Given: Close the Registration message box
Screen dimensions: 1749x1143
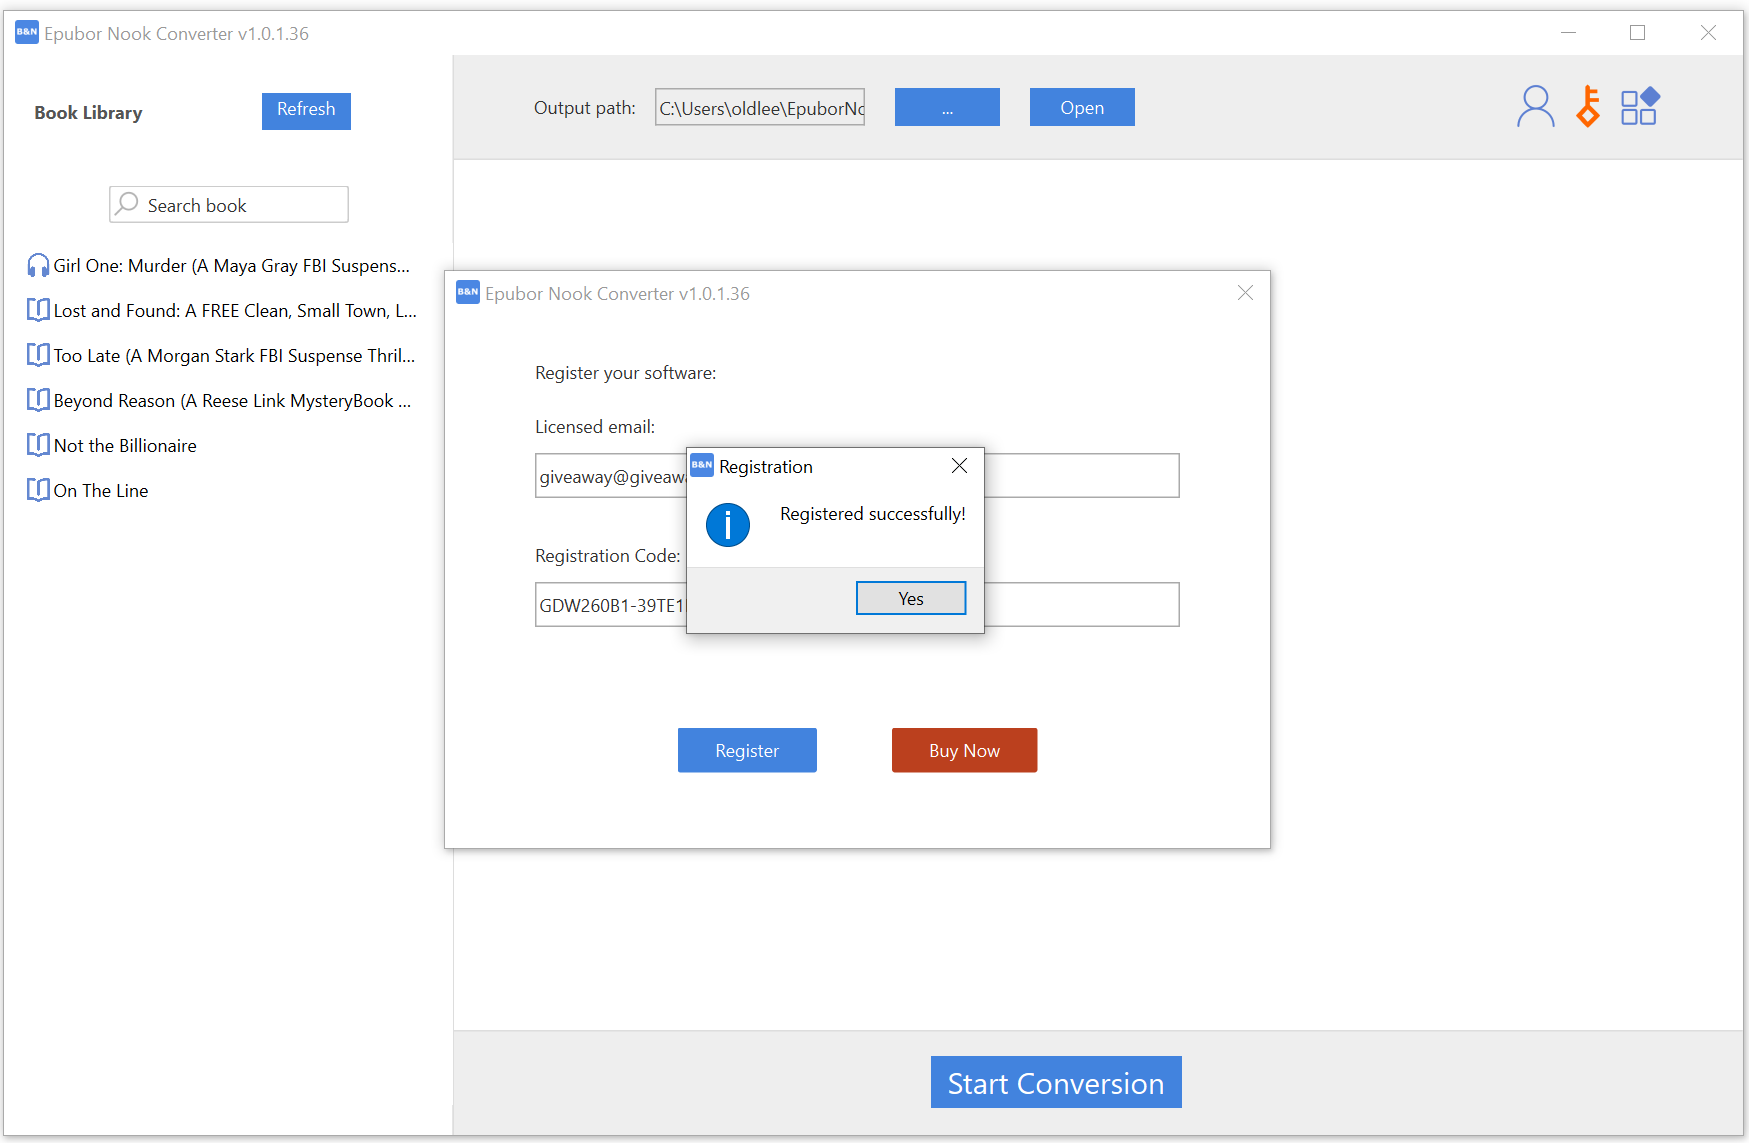Looking at the screenshot, I should click(x=959, y=466).
